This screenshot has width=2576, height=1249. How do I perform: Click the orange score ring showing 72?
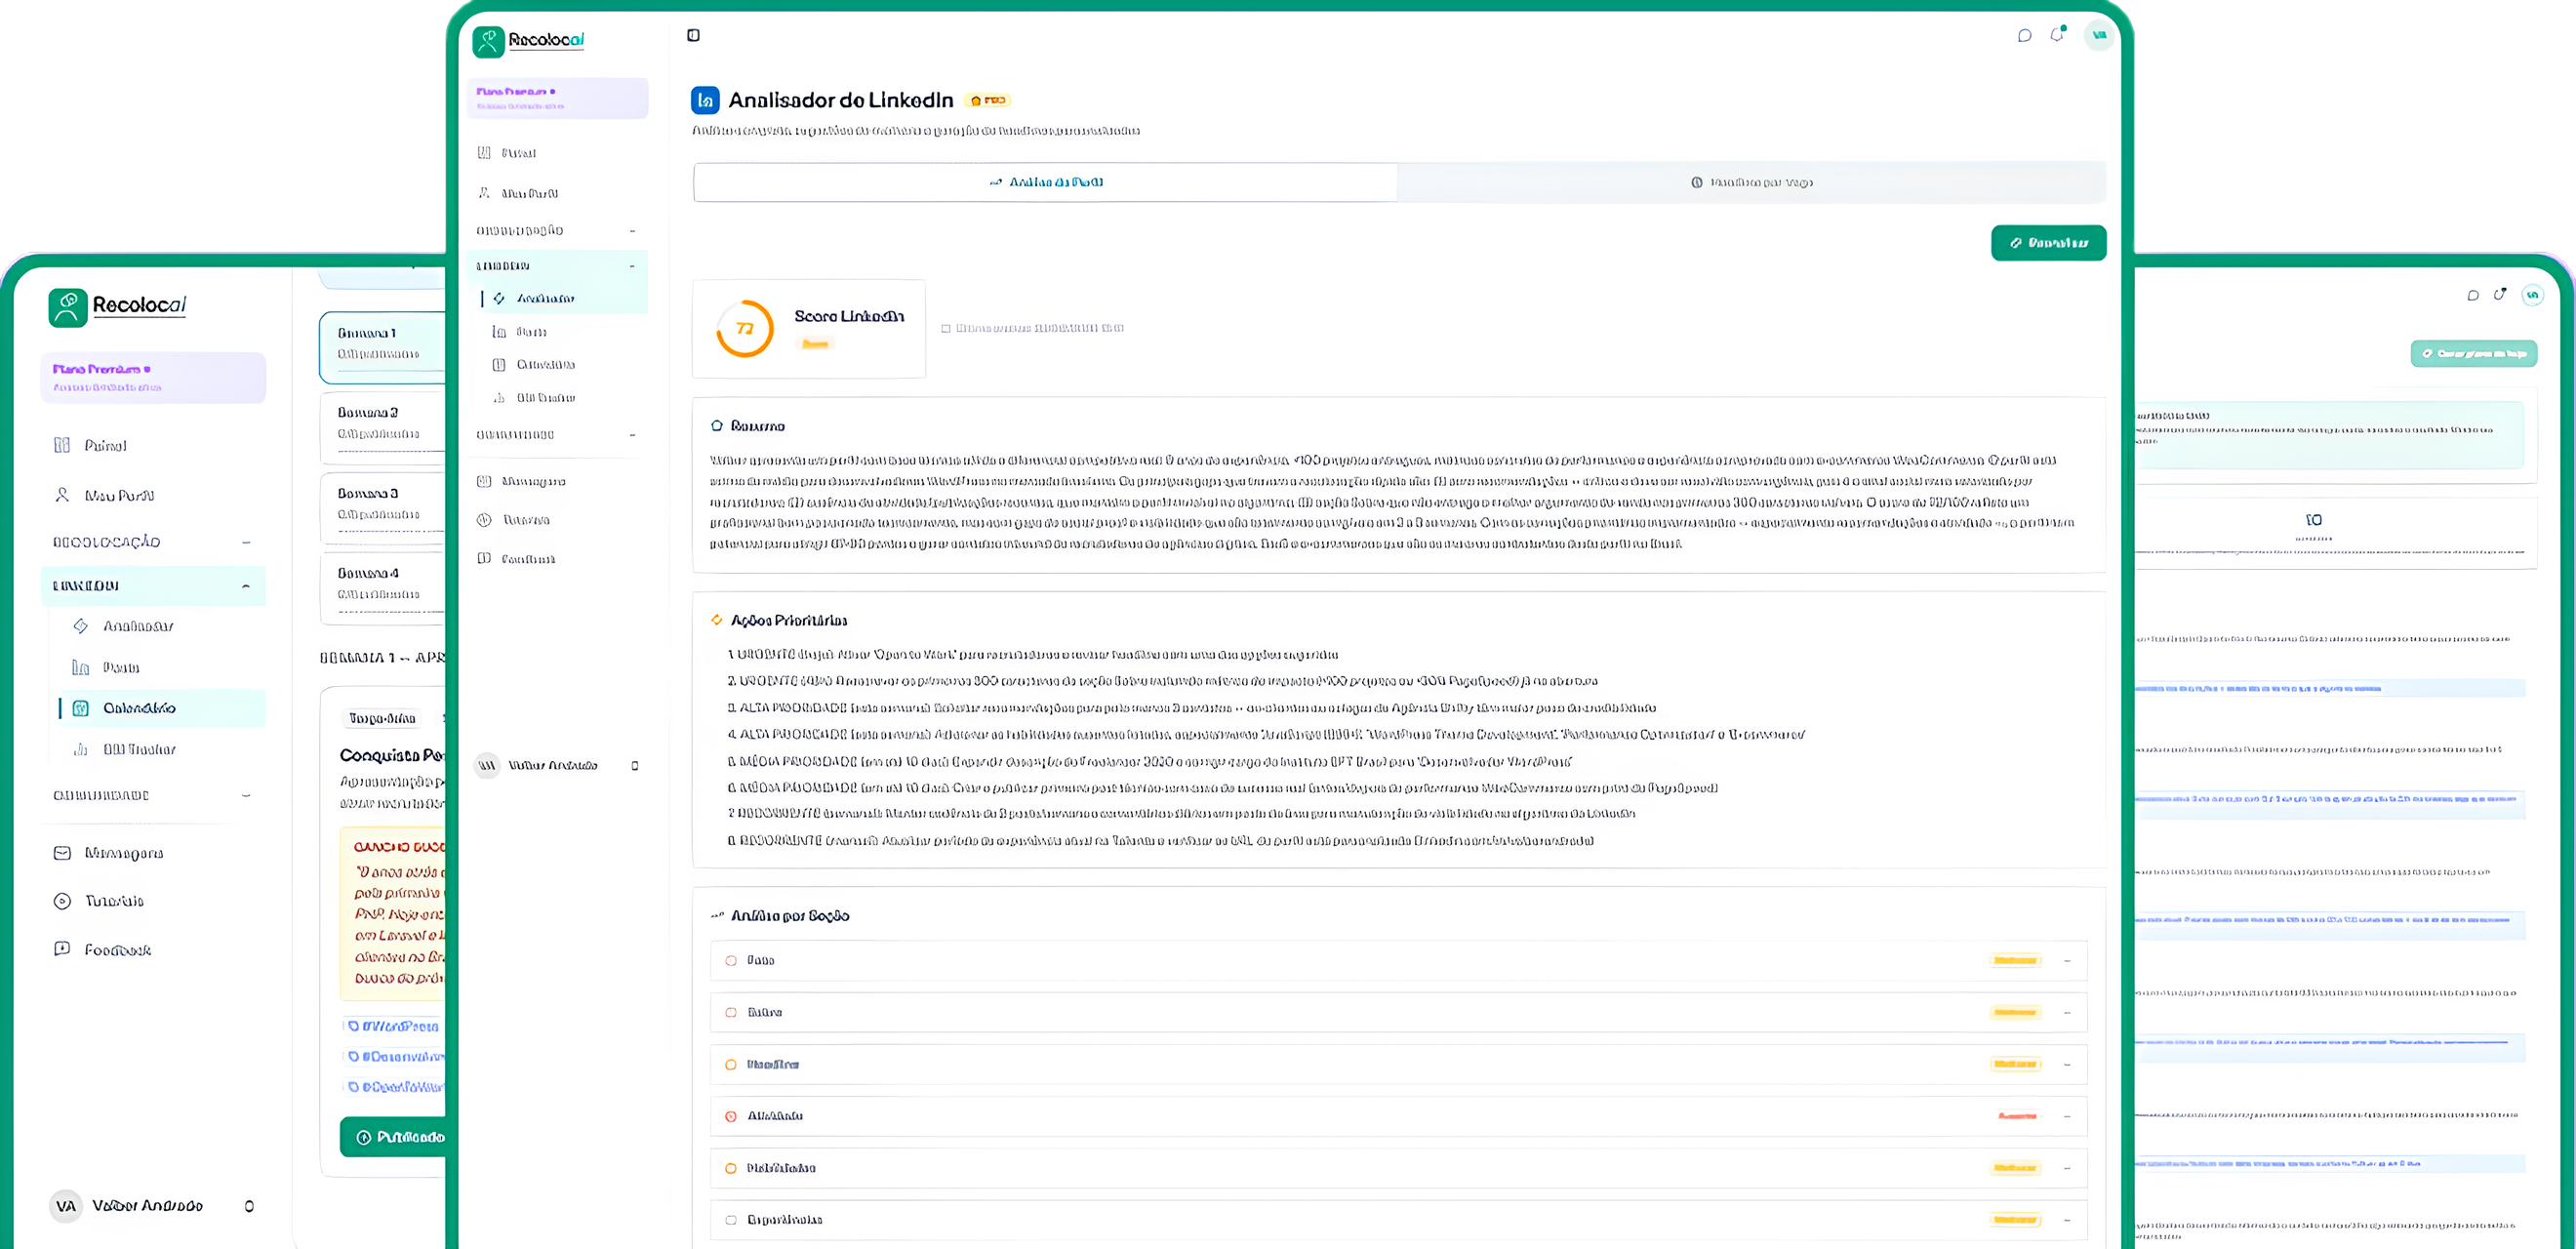(x=745, y=328)
